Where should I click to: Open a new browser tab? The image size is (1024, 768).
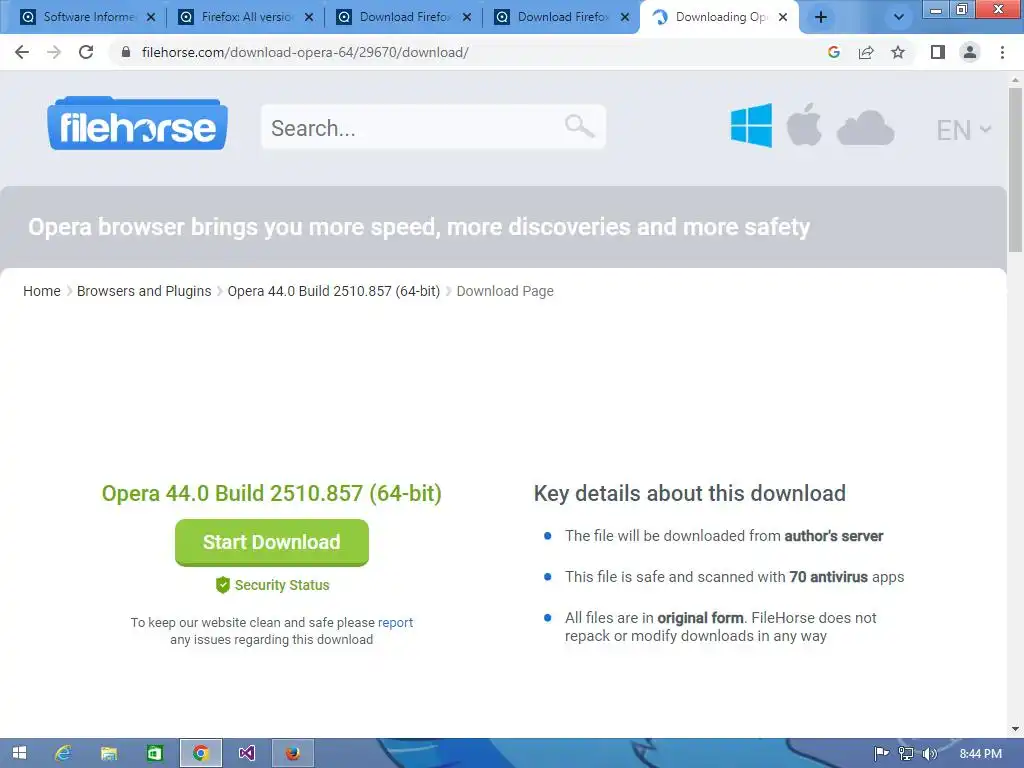pos(821,17)
